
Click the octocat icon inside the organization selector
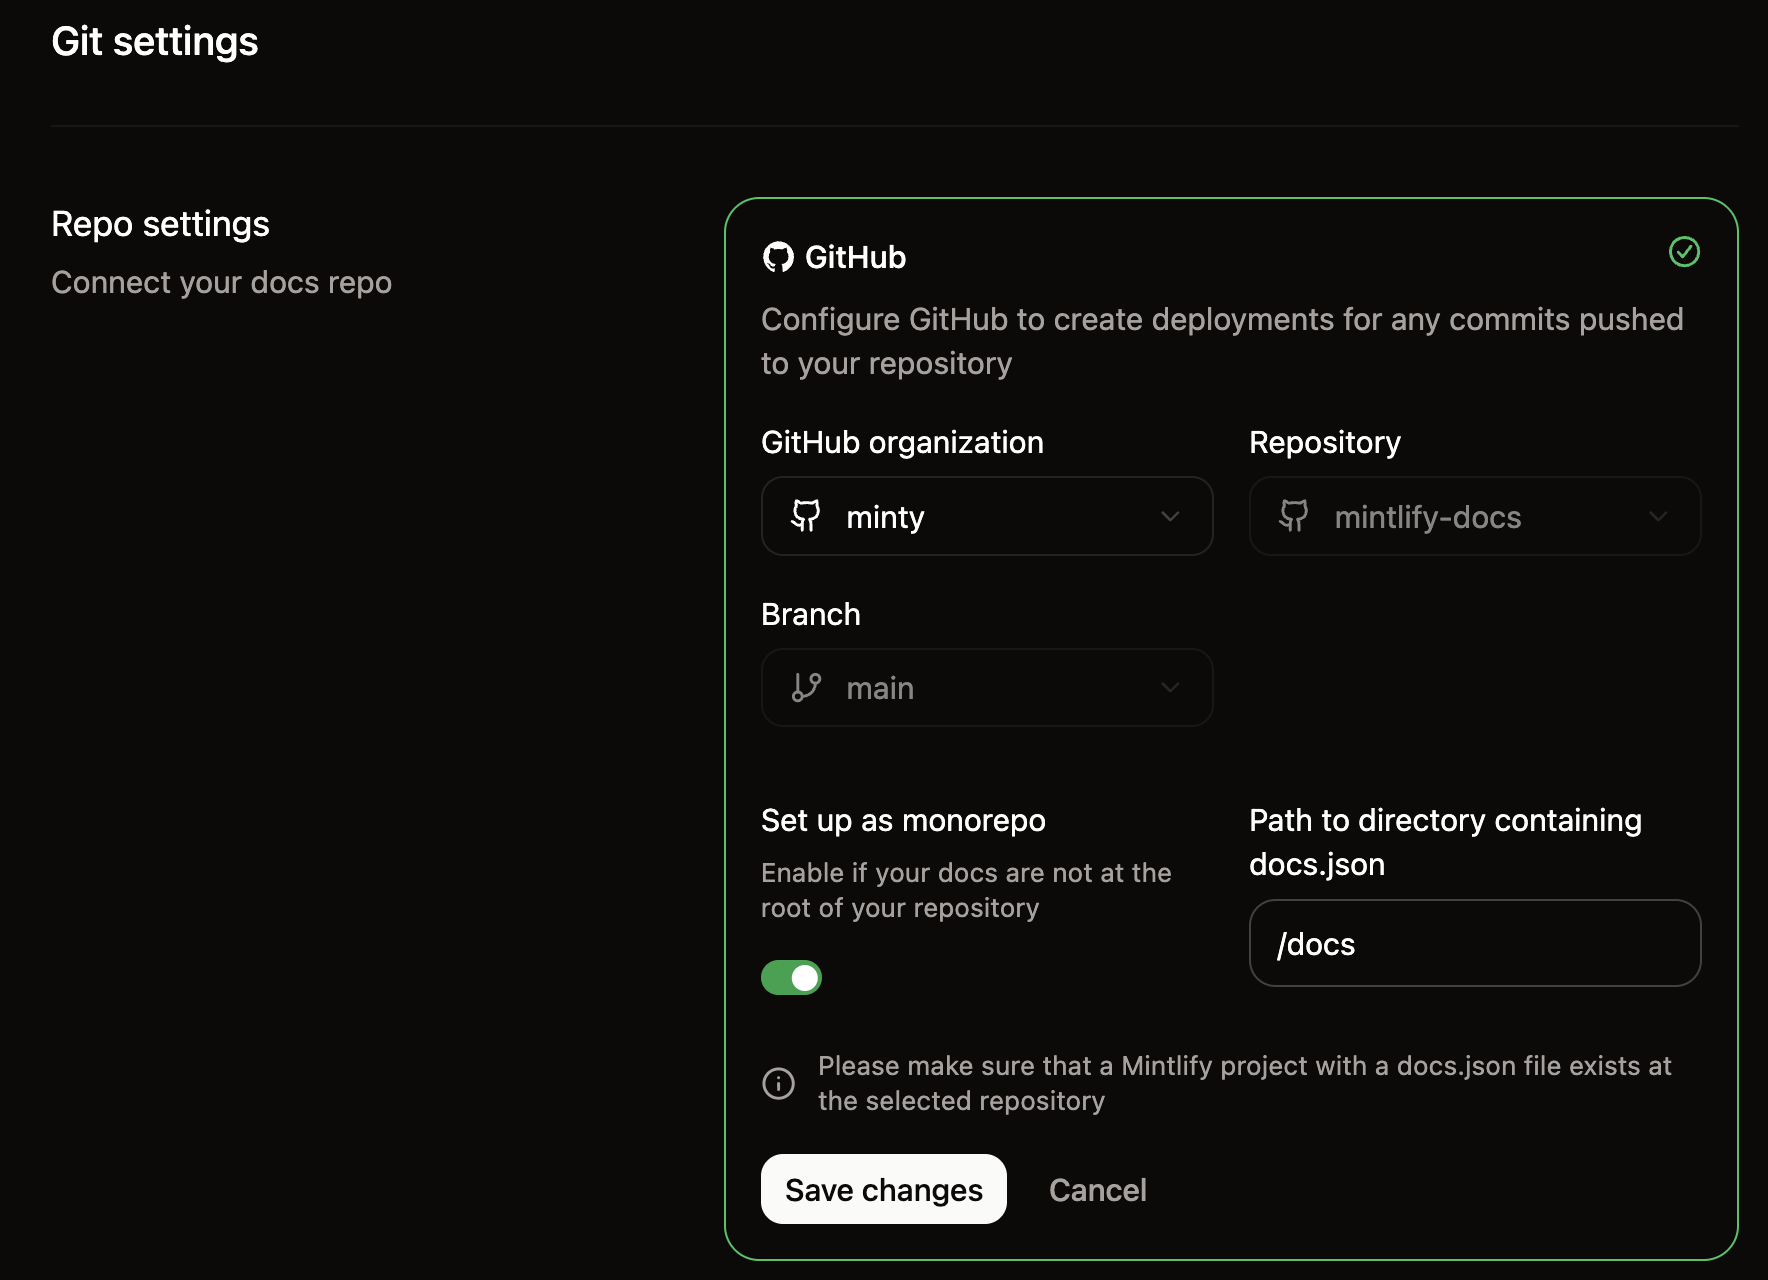[807, 516]
